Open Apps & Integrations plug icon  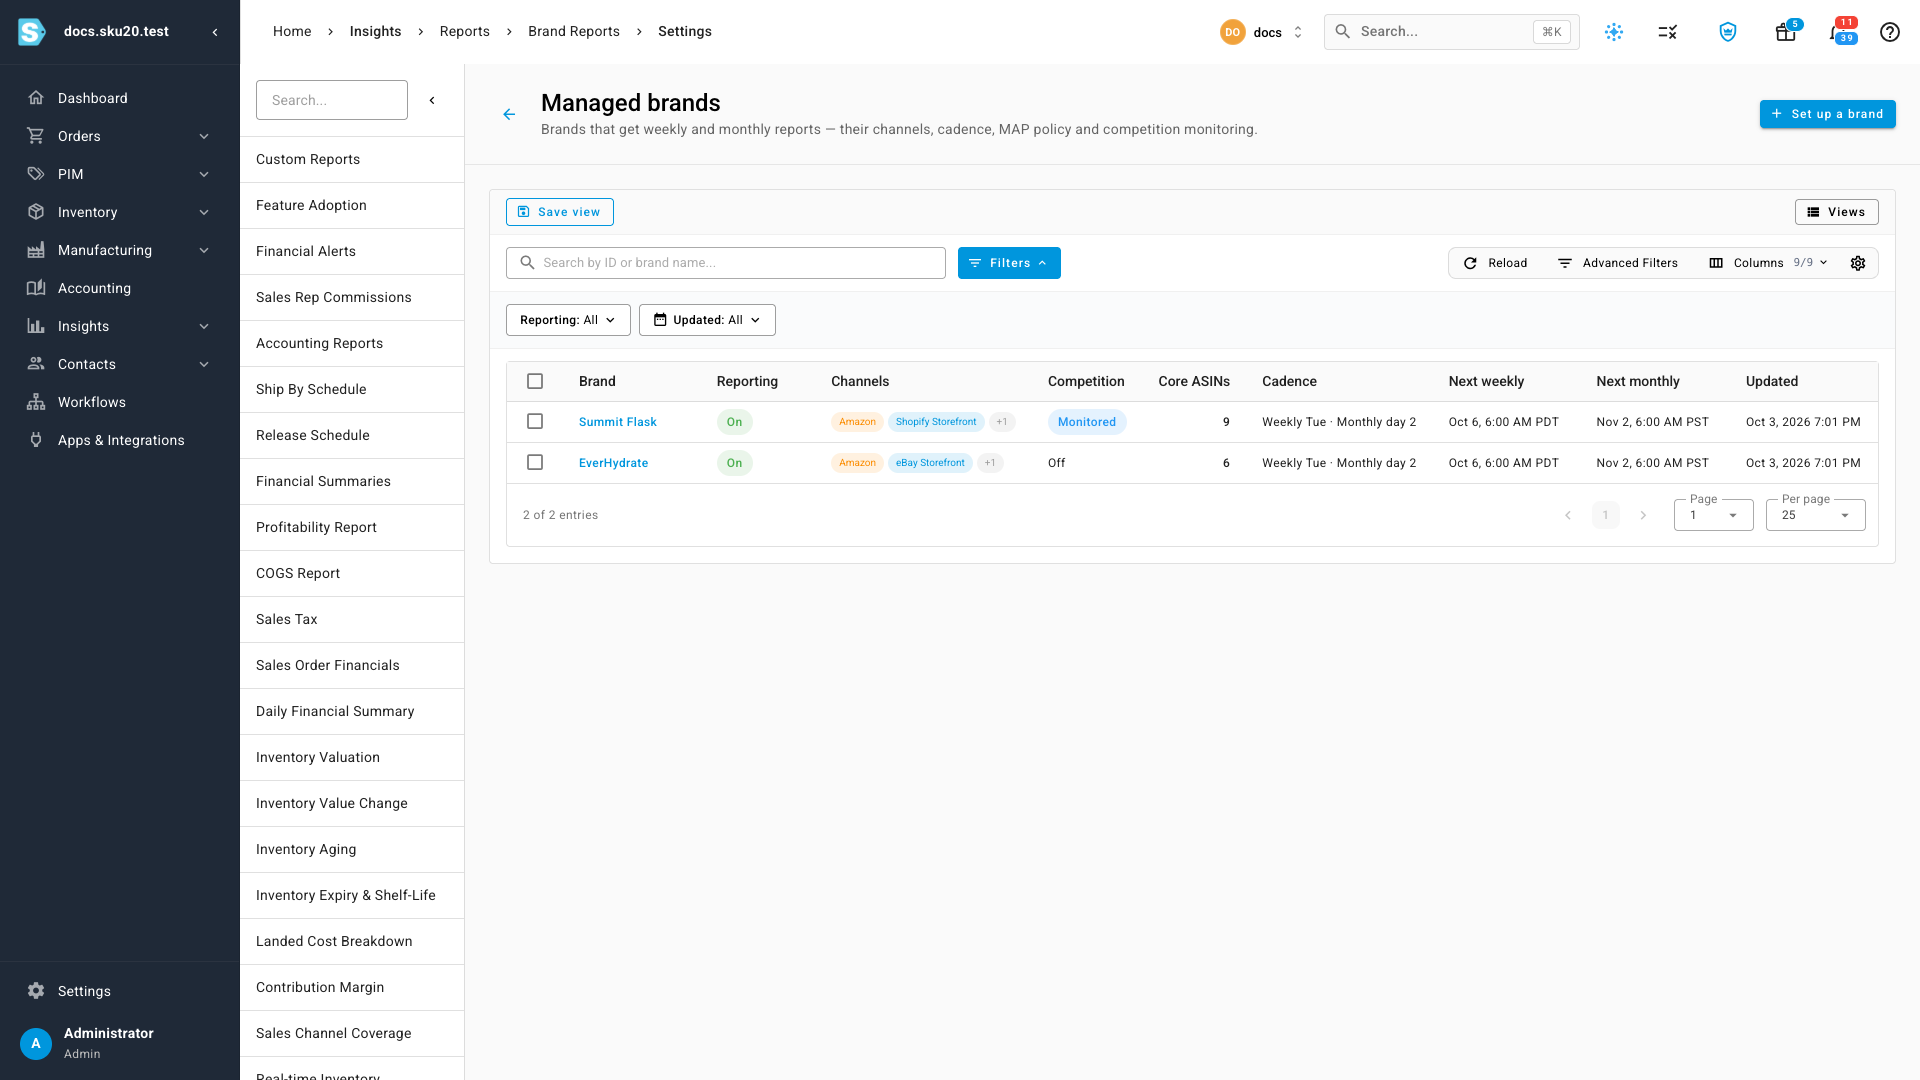(36, 440)
